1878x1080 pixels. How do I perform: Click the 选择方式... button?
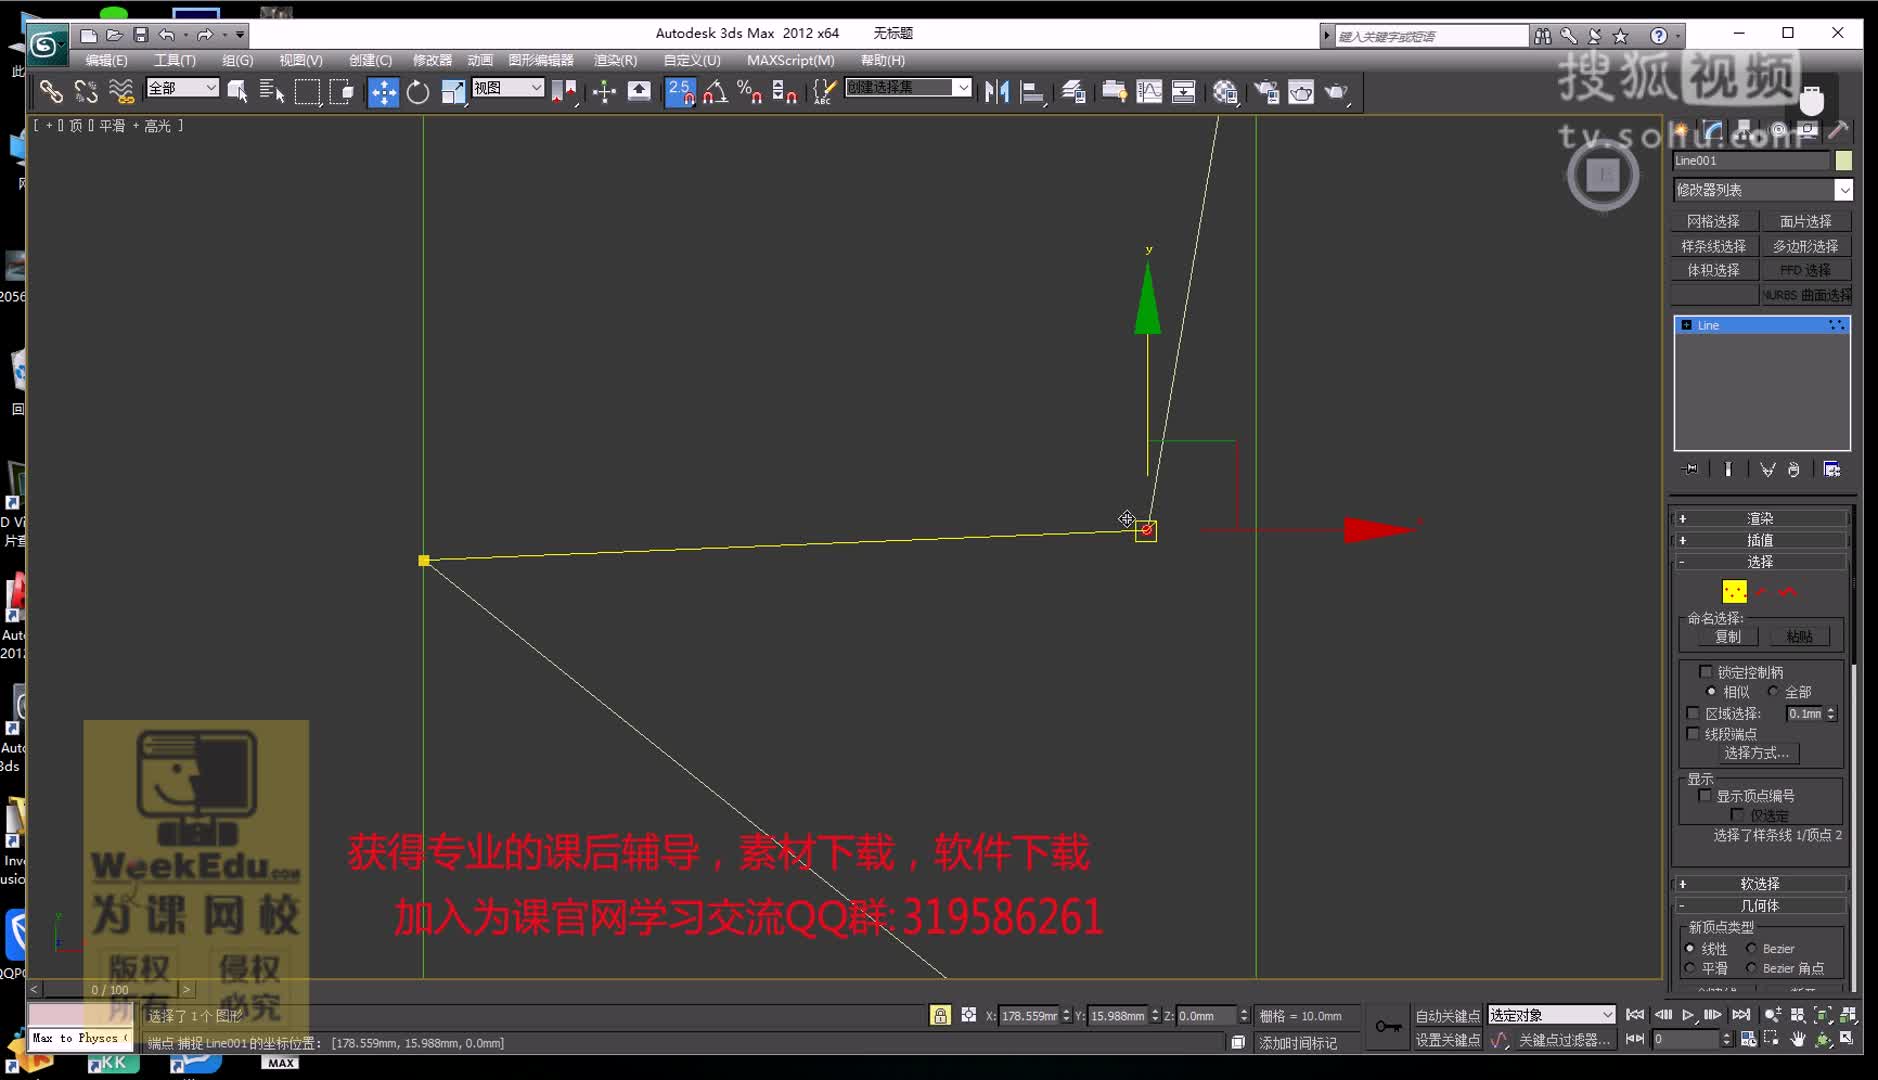1756,753
